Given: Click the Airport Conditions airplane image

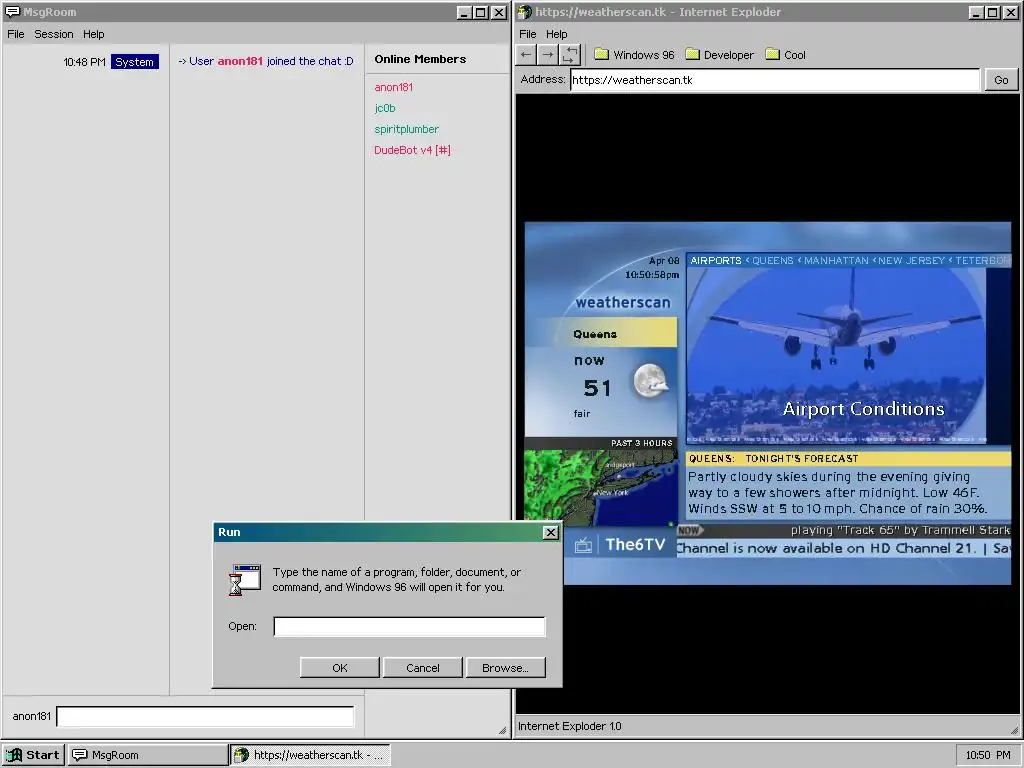Looking at the screenshot, I should tap(836, 355).
